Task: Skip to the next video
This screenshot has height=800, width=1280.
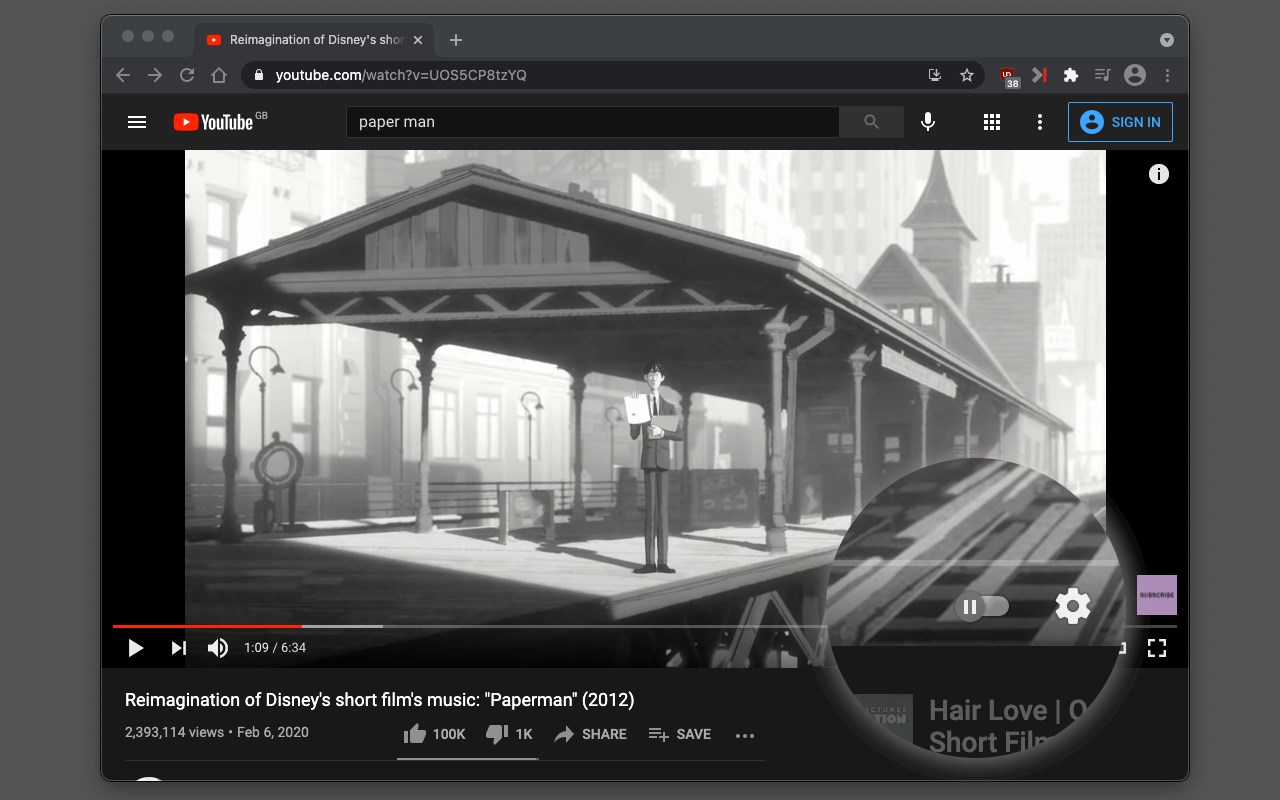Action: [x=178, y=648]
